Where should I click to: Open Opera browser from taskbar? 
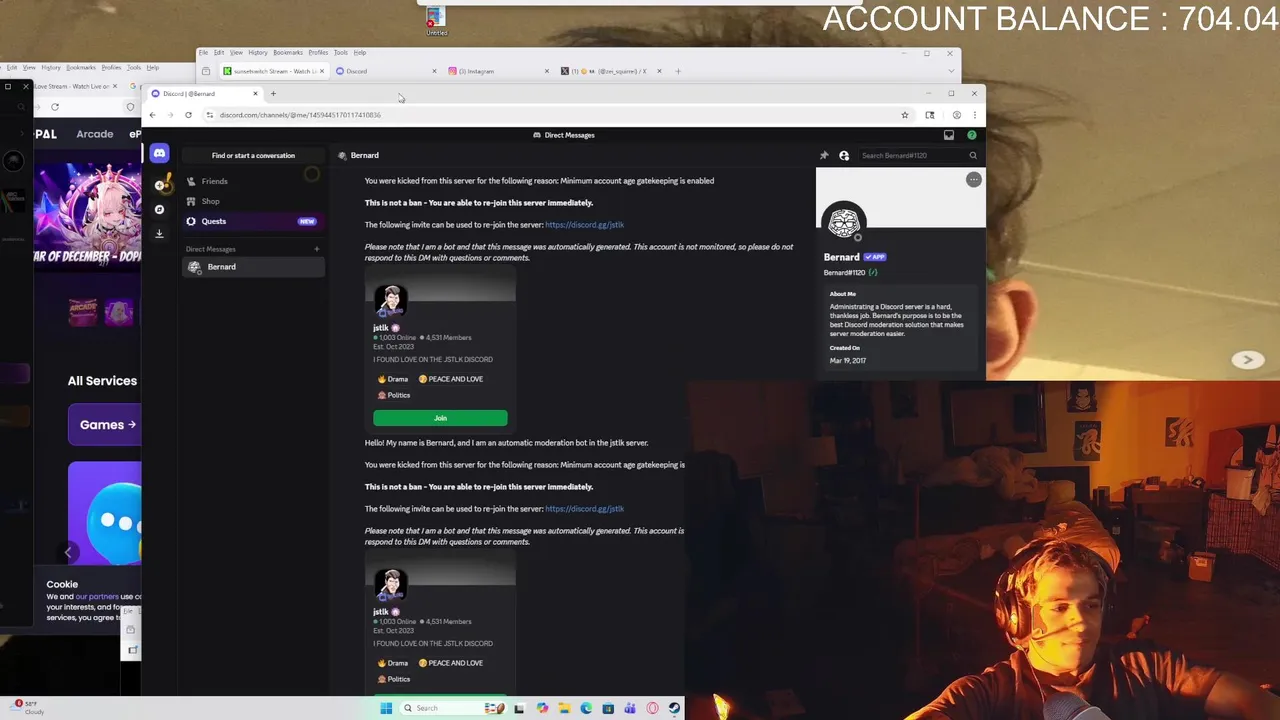(x=652, y=708)
